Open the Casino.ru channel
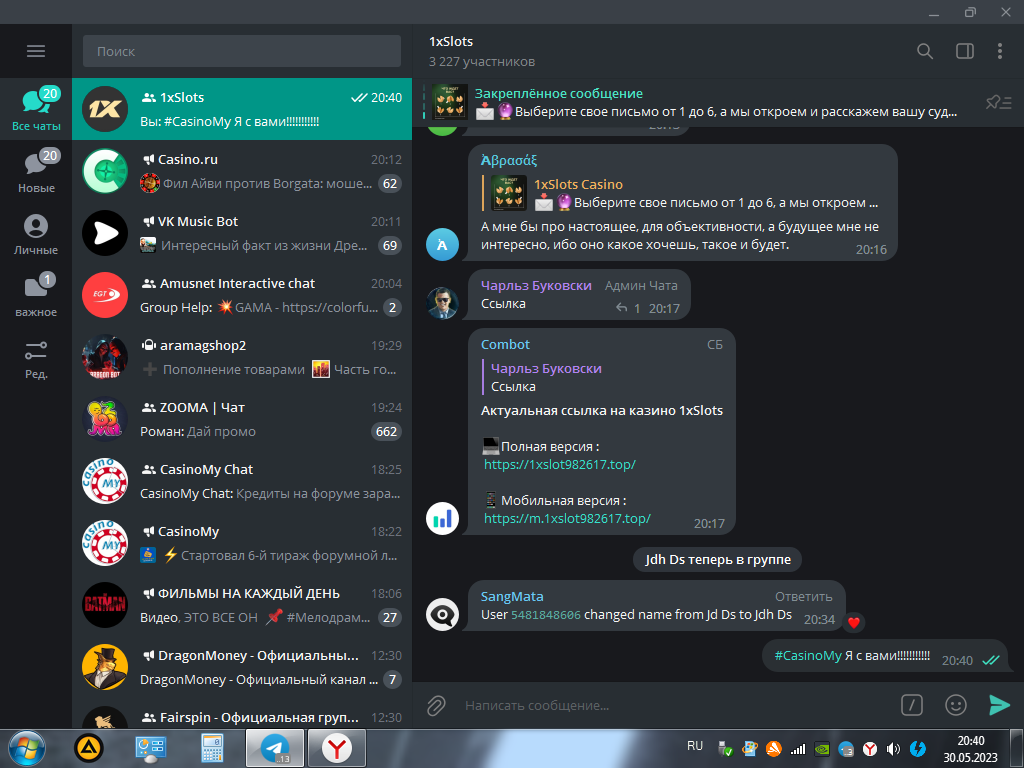This screenshot has height=768, width=1024. 242,171
